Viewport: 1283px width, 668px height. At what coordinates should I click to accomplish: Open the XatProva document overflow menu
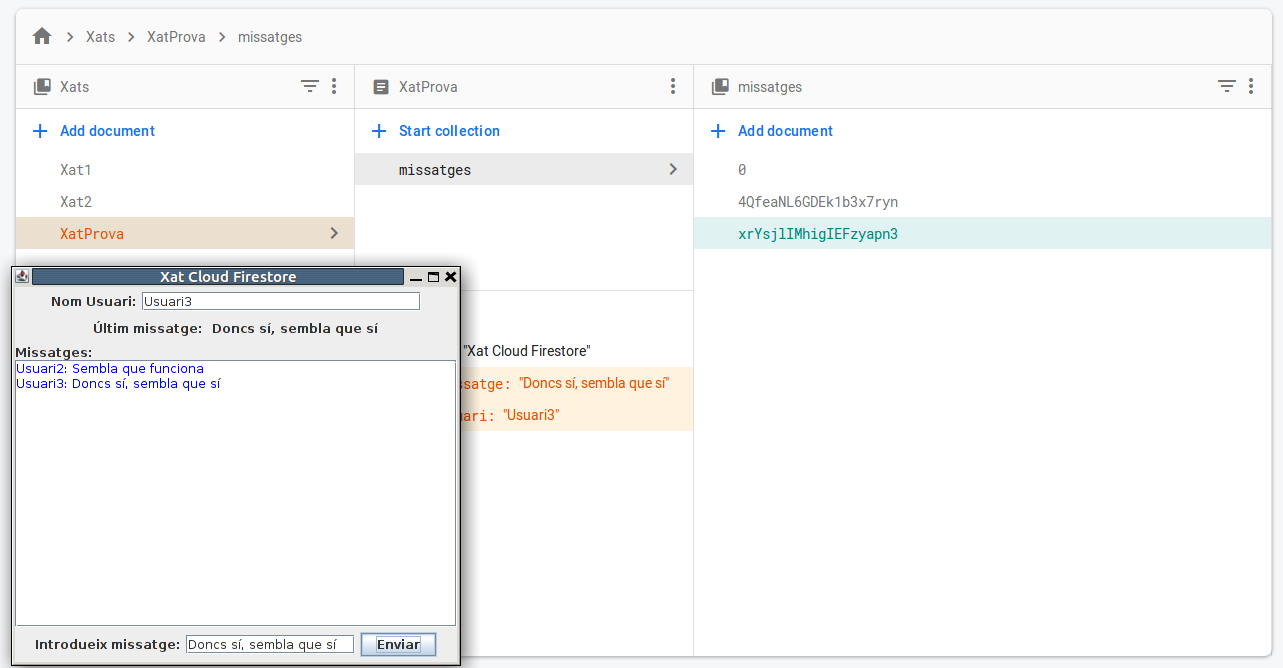(673, 87)
